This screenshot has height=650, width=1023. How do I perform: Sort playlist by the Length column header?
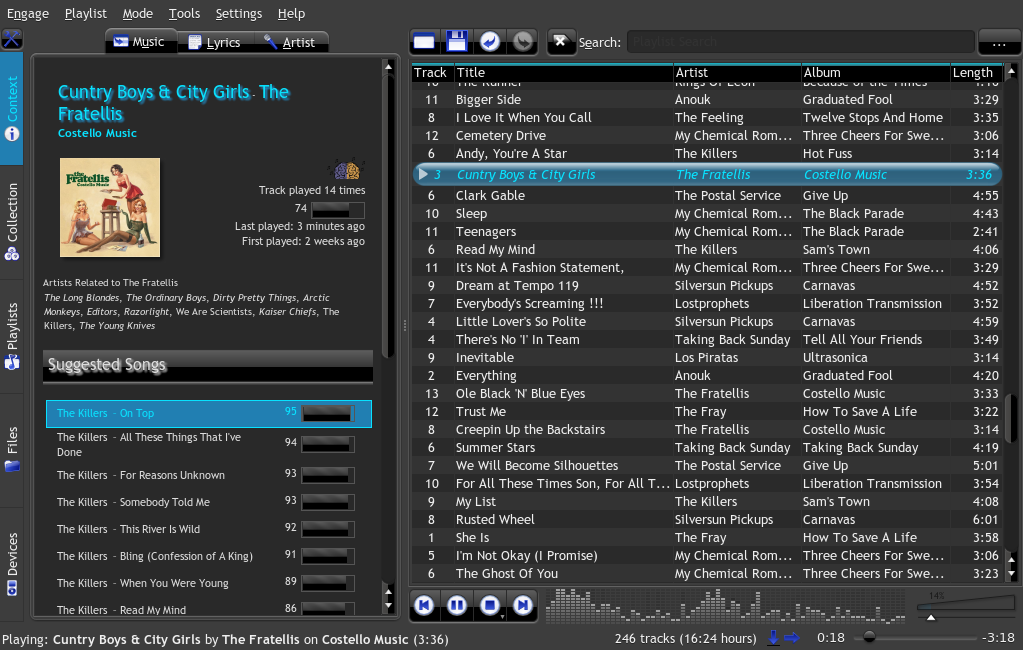coord(976,72)
